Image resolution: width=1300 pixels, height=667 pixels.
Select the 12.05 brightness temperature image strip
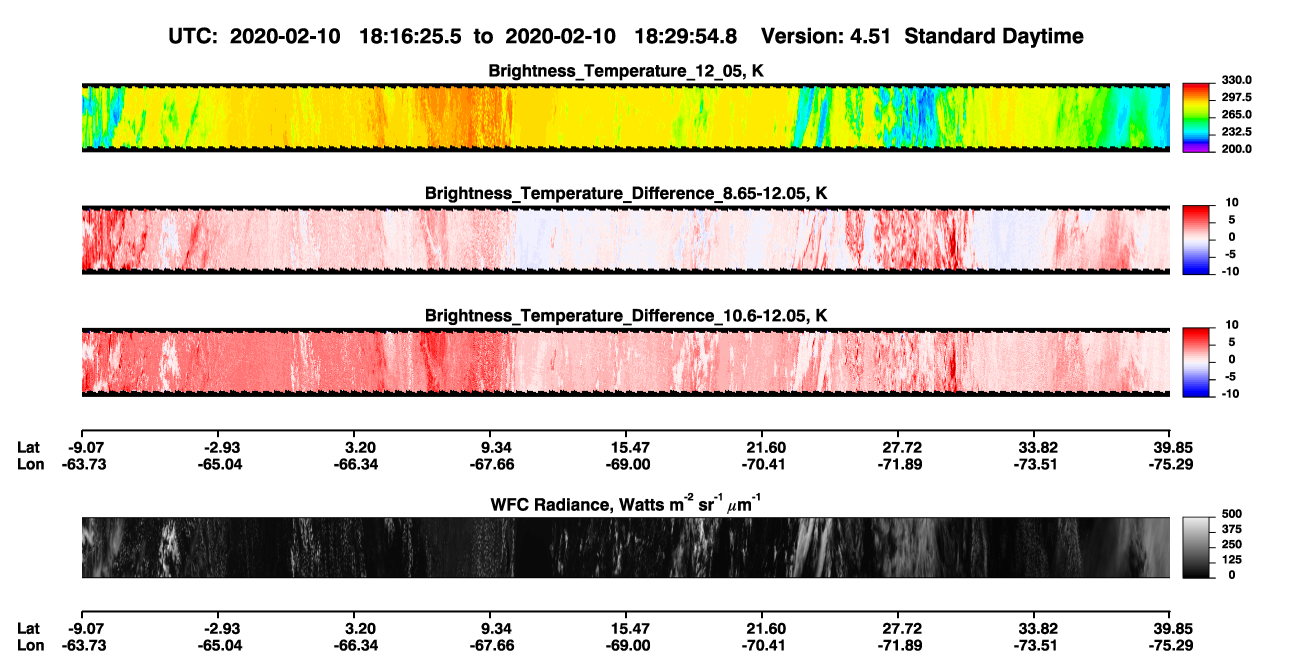626,117
